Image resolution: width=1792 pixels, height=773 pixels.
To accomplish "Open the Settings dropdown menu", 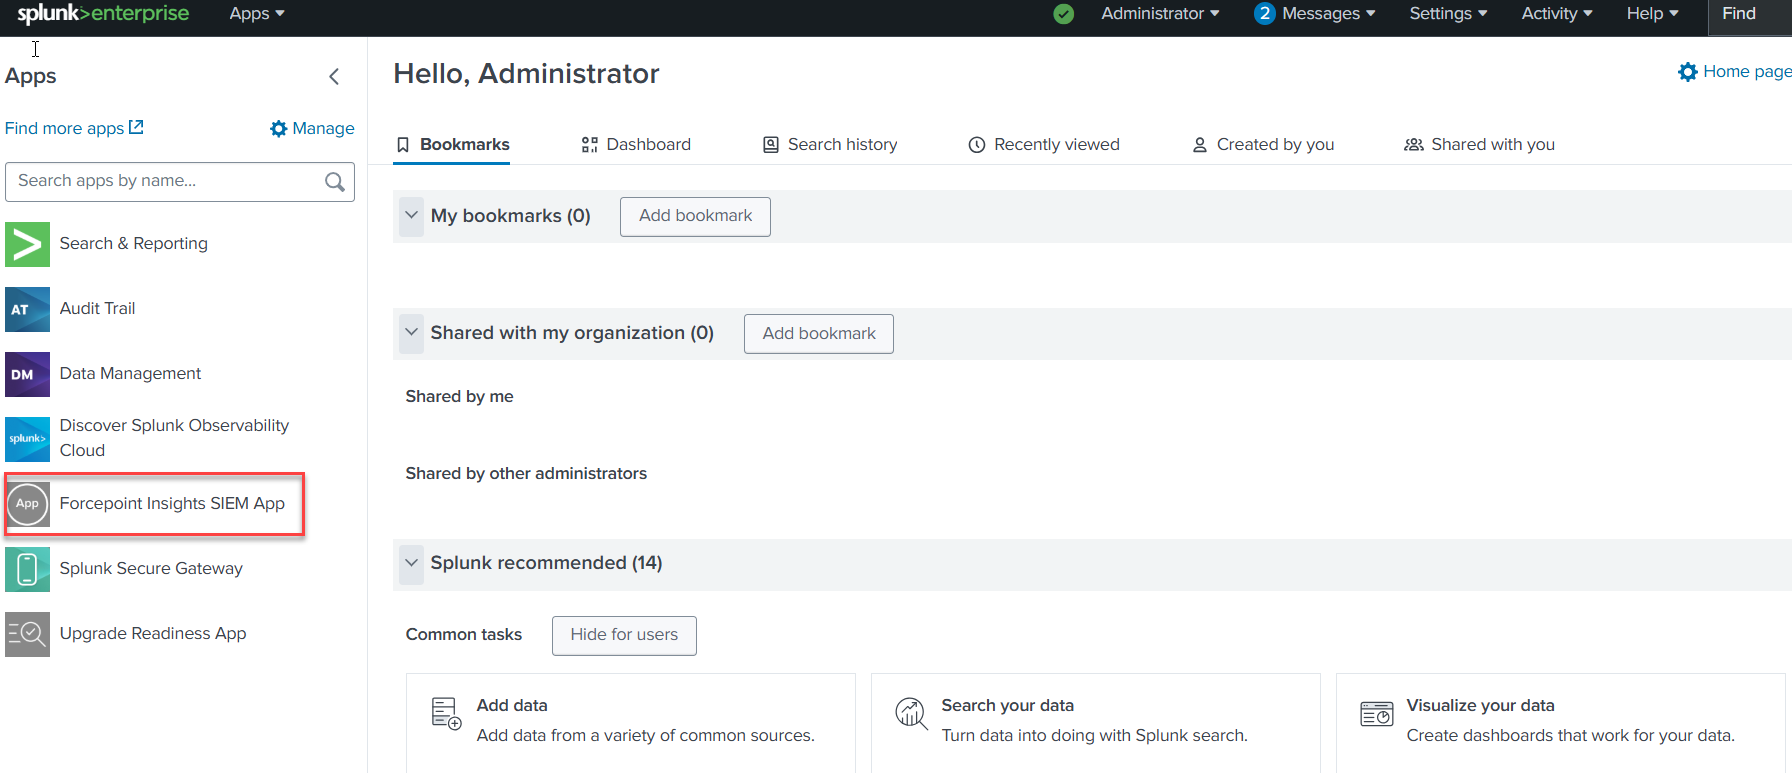I will [x=1447, y=14].
